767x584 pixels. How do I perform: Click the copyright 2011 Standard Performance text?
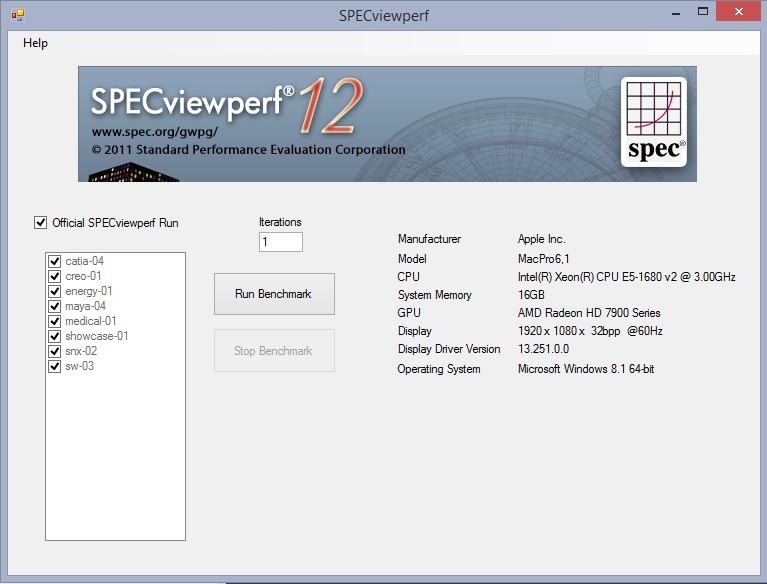pos(248,150)
